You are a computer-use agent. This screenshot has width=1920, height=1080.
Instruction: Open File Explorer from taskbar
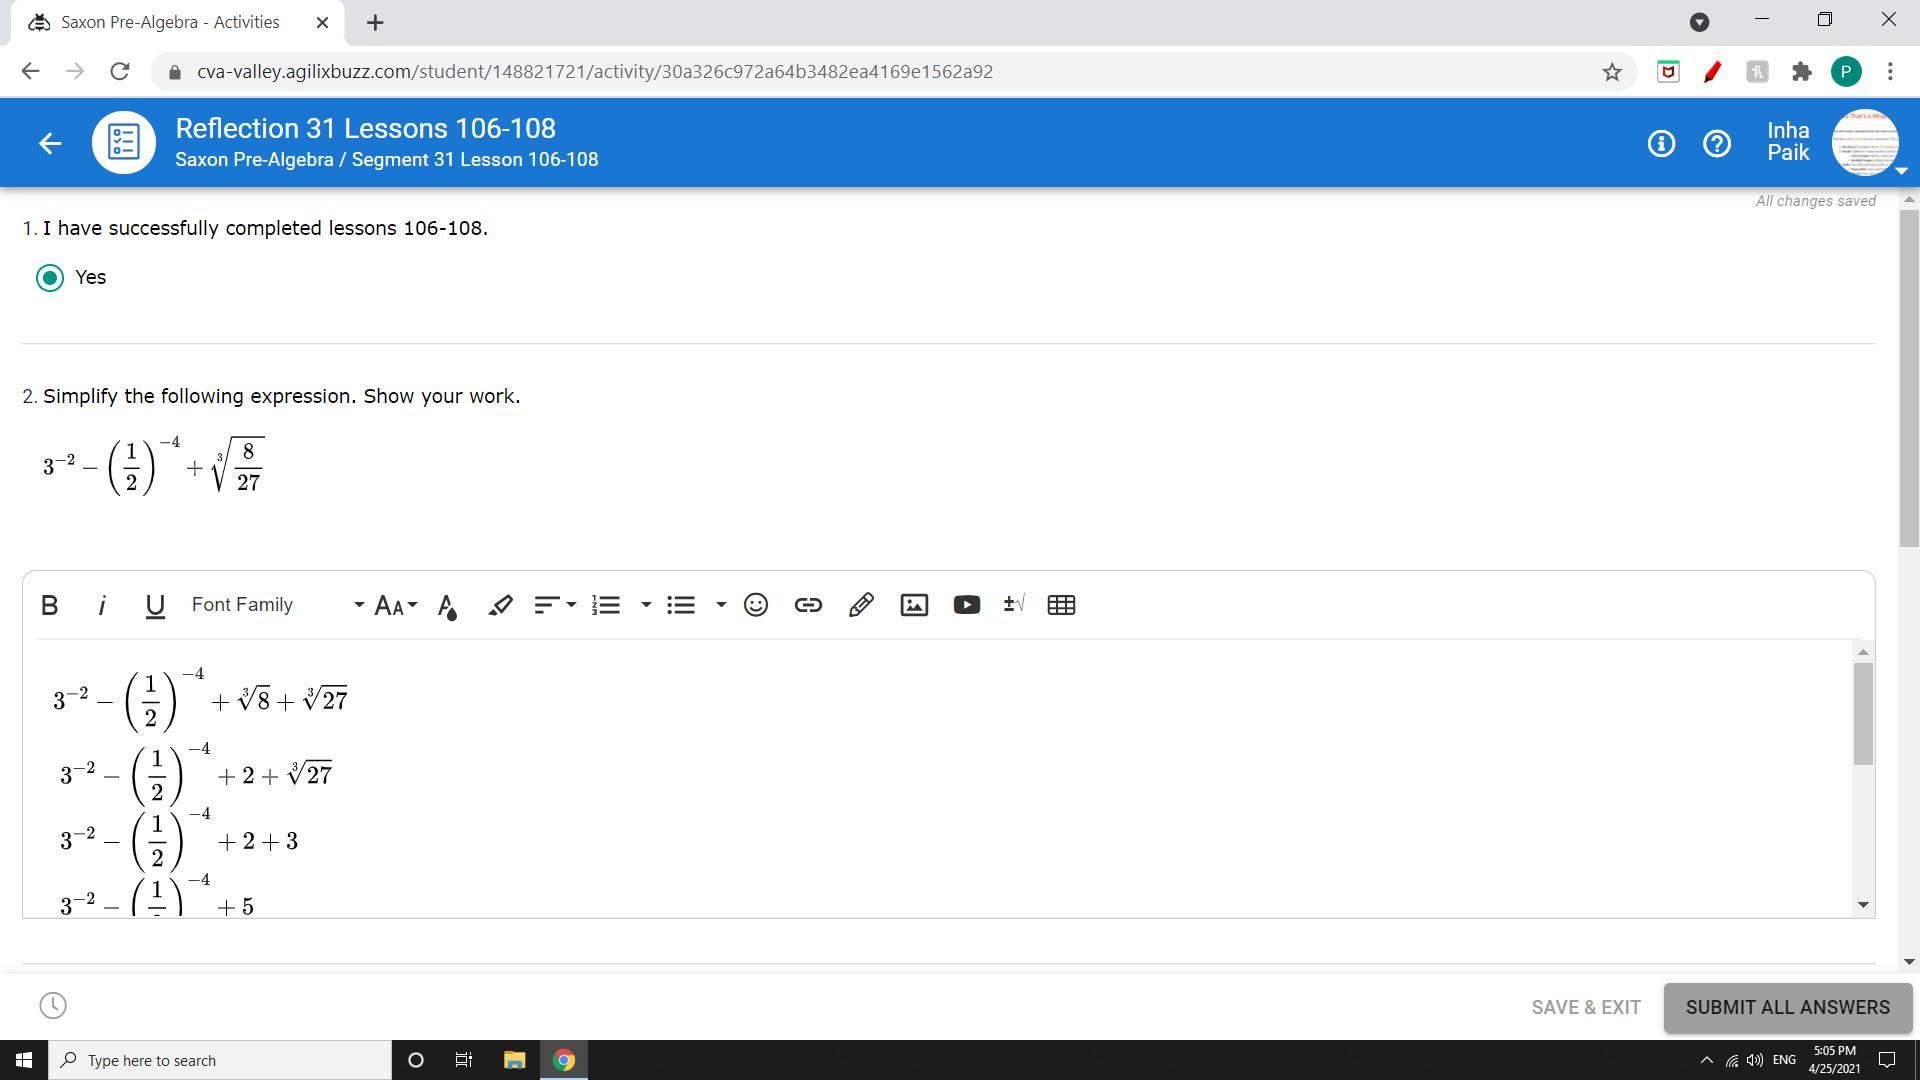514,1060
